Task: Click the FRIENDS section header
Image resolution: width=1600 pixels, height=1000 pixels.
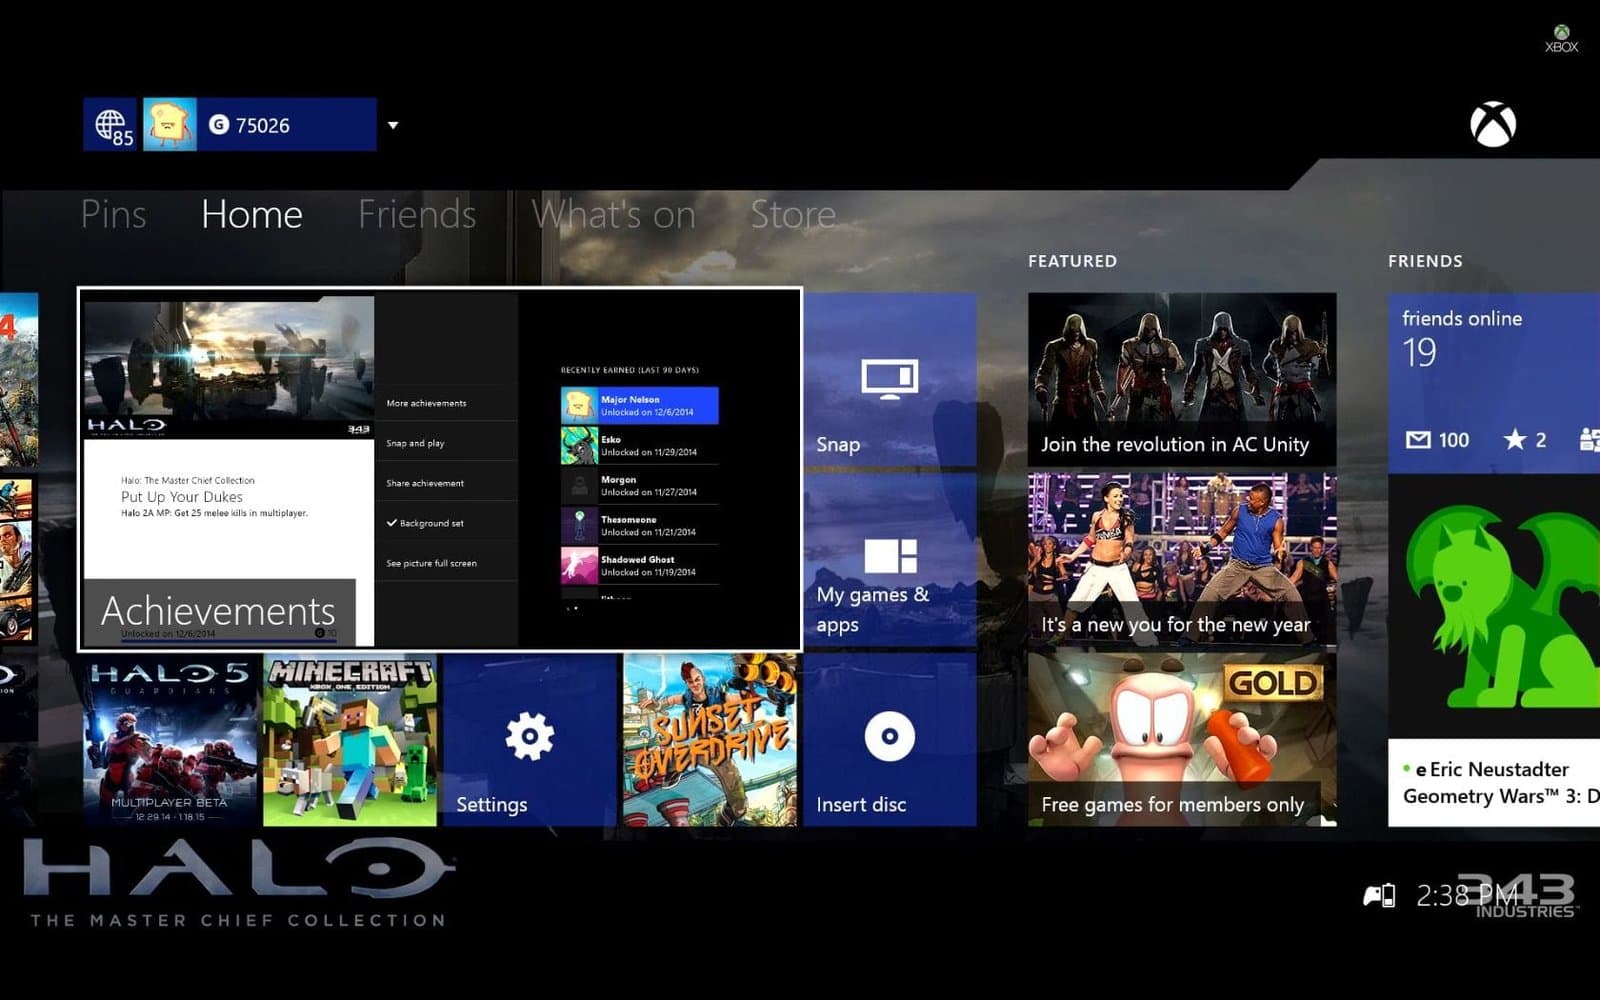Action: pyautogui.click(x=1425, y=261)
